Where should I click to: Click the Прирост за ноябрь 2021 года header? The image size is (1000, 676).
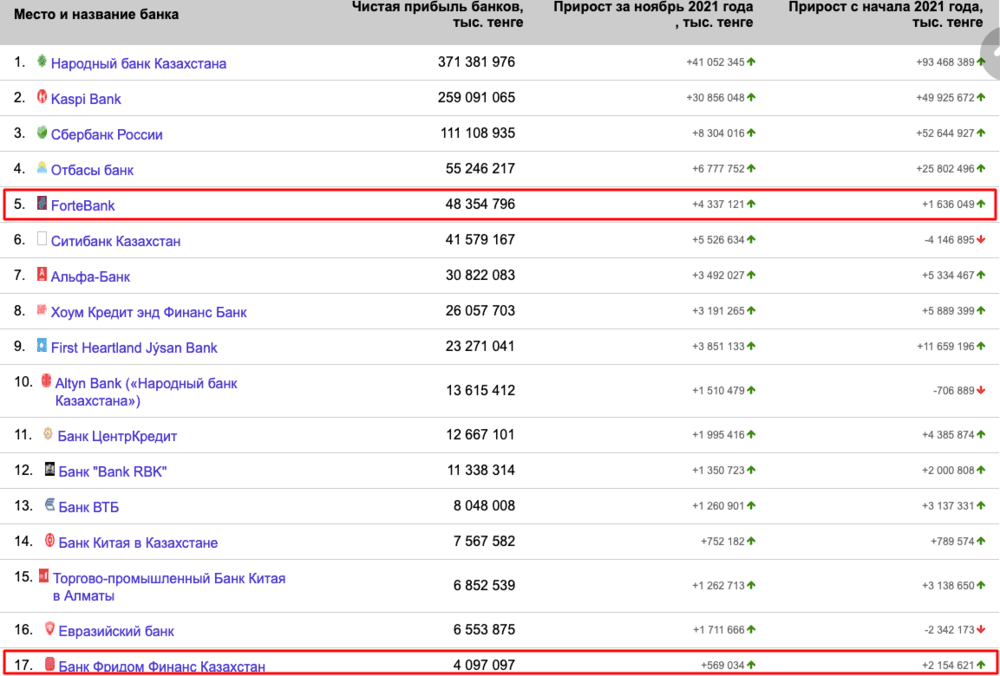point(653,15)
